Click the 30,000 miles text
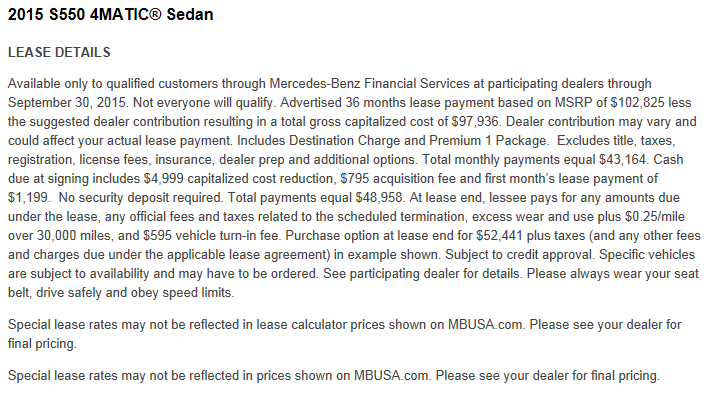 [x=76, y=235]
